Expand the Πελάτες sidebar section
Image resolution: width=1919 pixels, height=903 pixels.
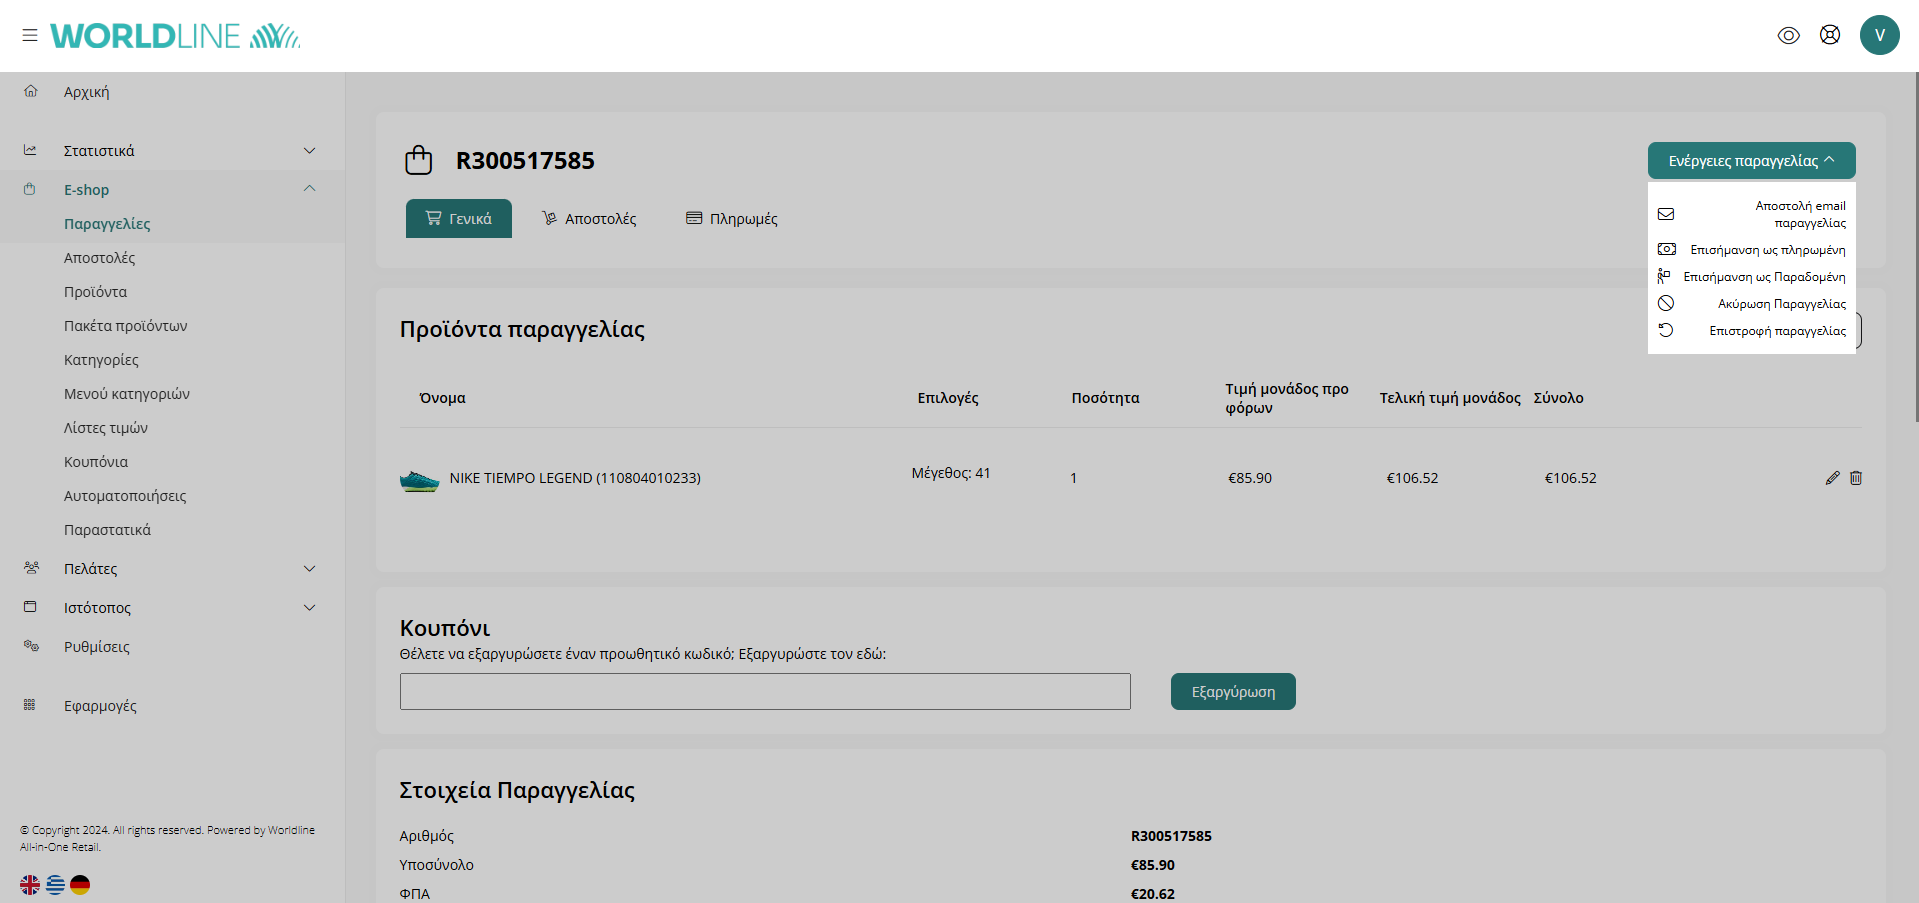point(309,569)
